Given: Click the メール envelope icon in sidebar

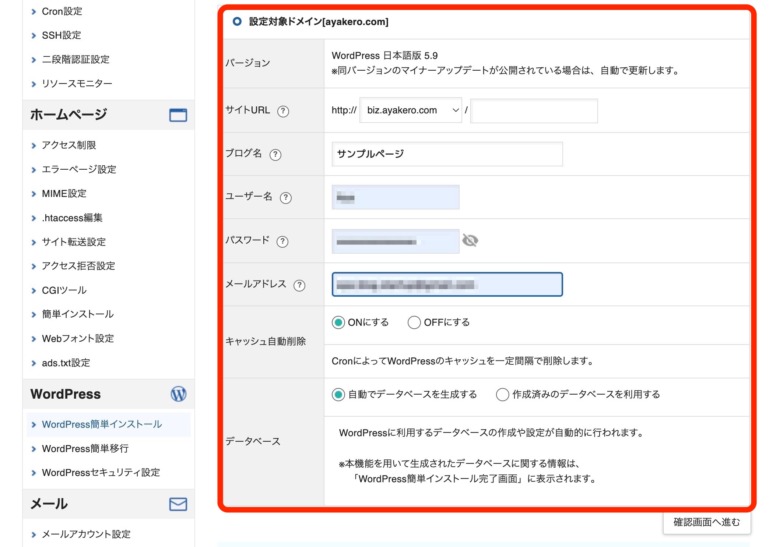Looking at the screenshot, I should click(178, 504).
